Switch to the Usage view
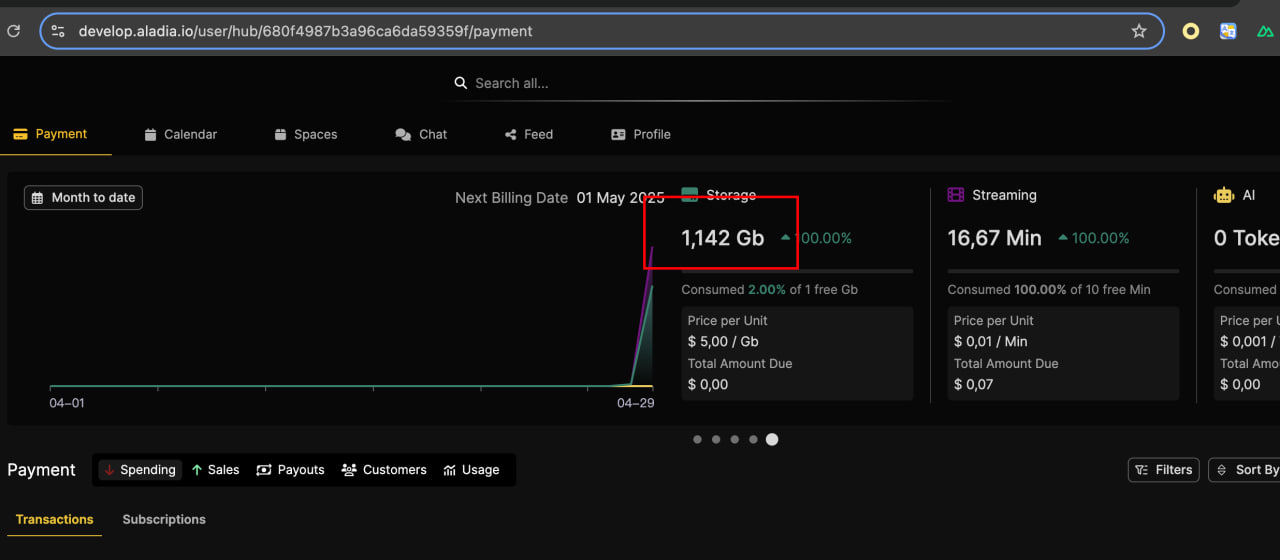Image resolution: width=1280 pixels, height=560 pixels. (471, 470)
